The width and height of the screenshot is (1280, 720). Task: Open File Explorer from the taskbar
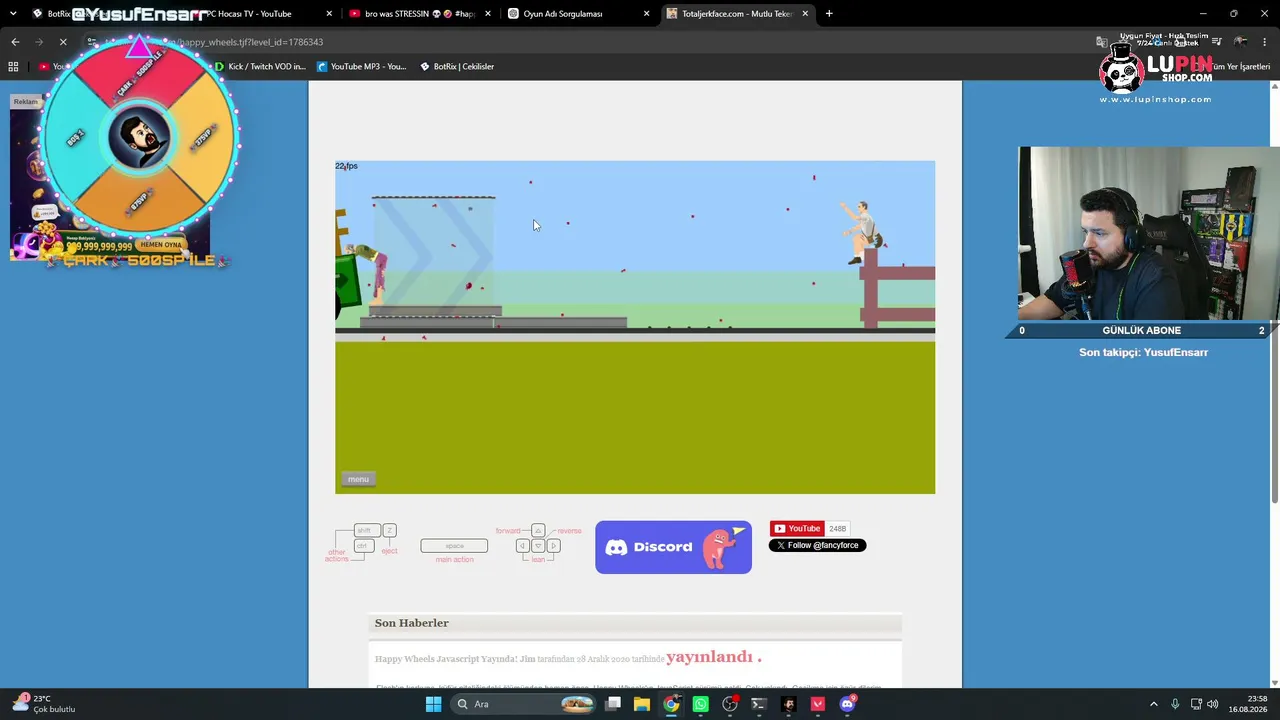click(x=642, y=704)
